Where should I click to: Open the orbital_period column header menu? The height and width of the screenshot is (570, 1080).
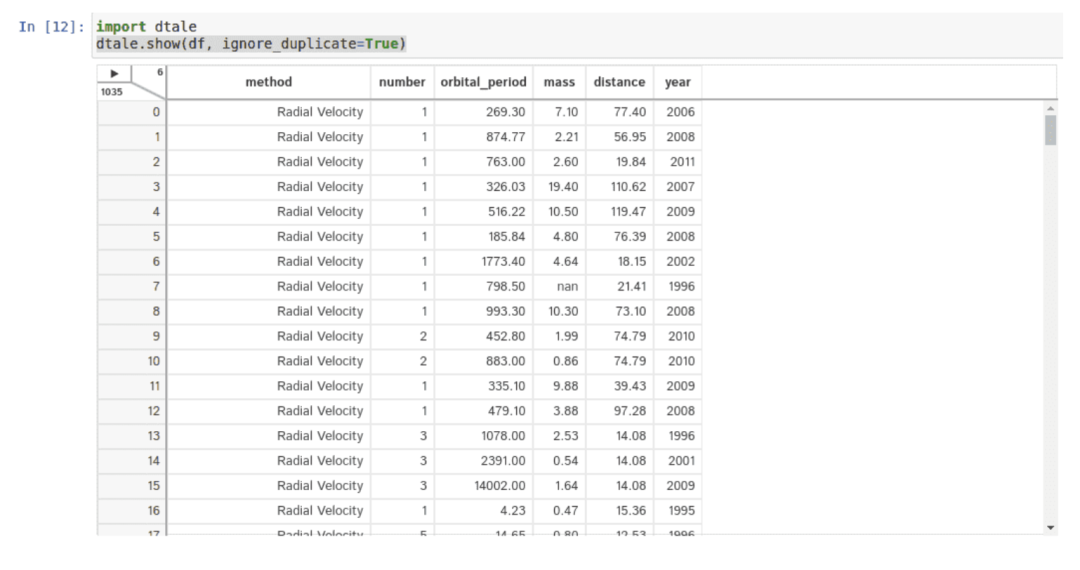click(484, 82)
